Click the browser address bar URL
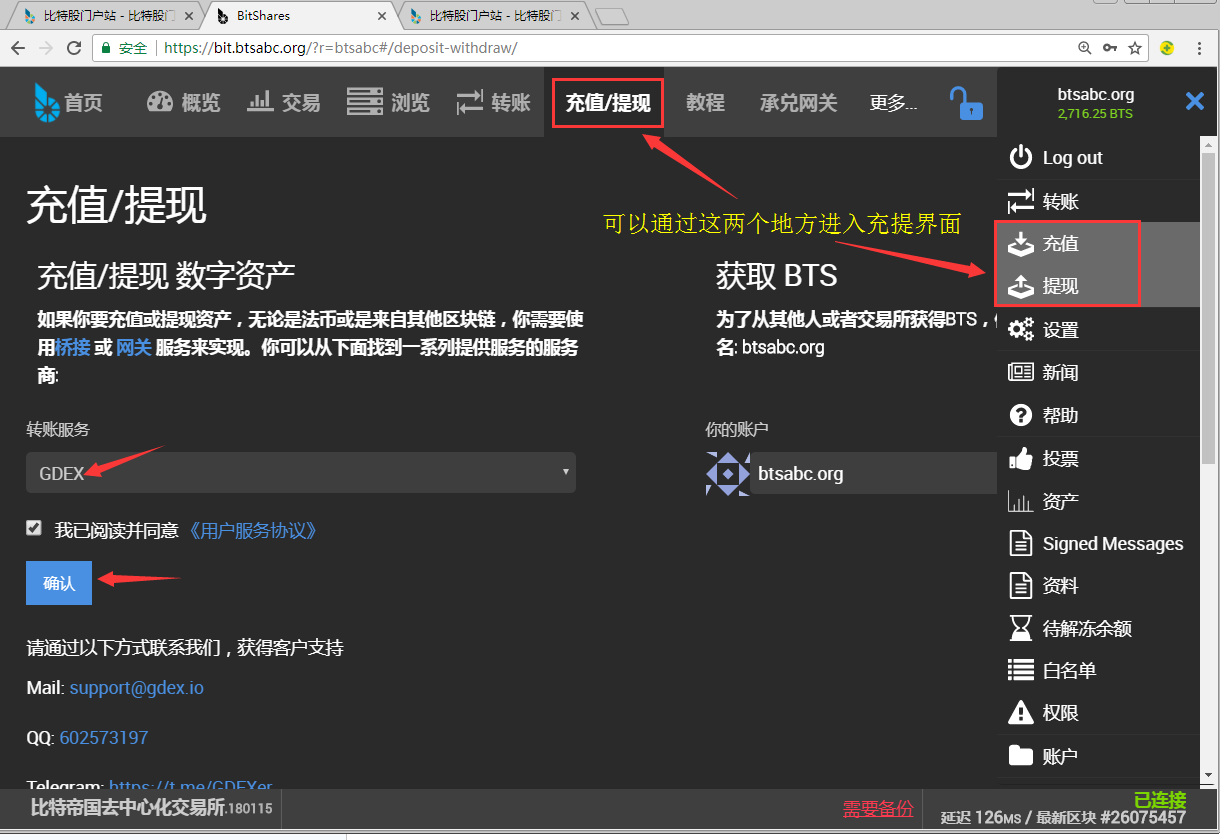 (x=341, y=48)
